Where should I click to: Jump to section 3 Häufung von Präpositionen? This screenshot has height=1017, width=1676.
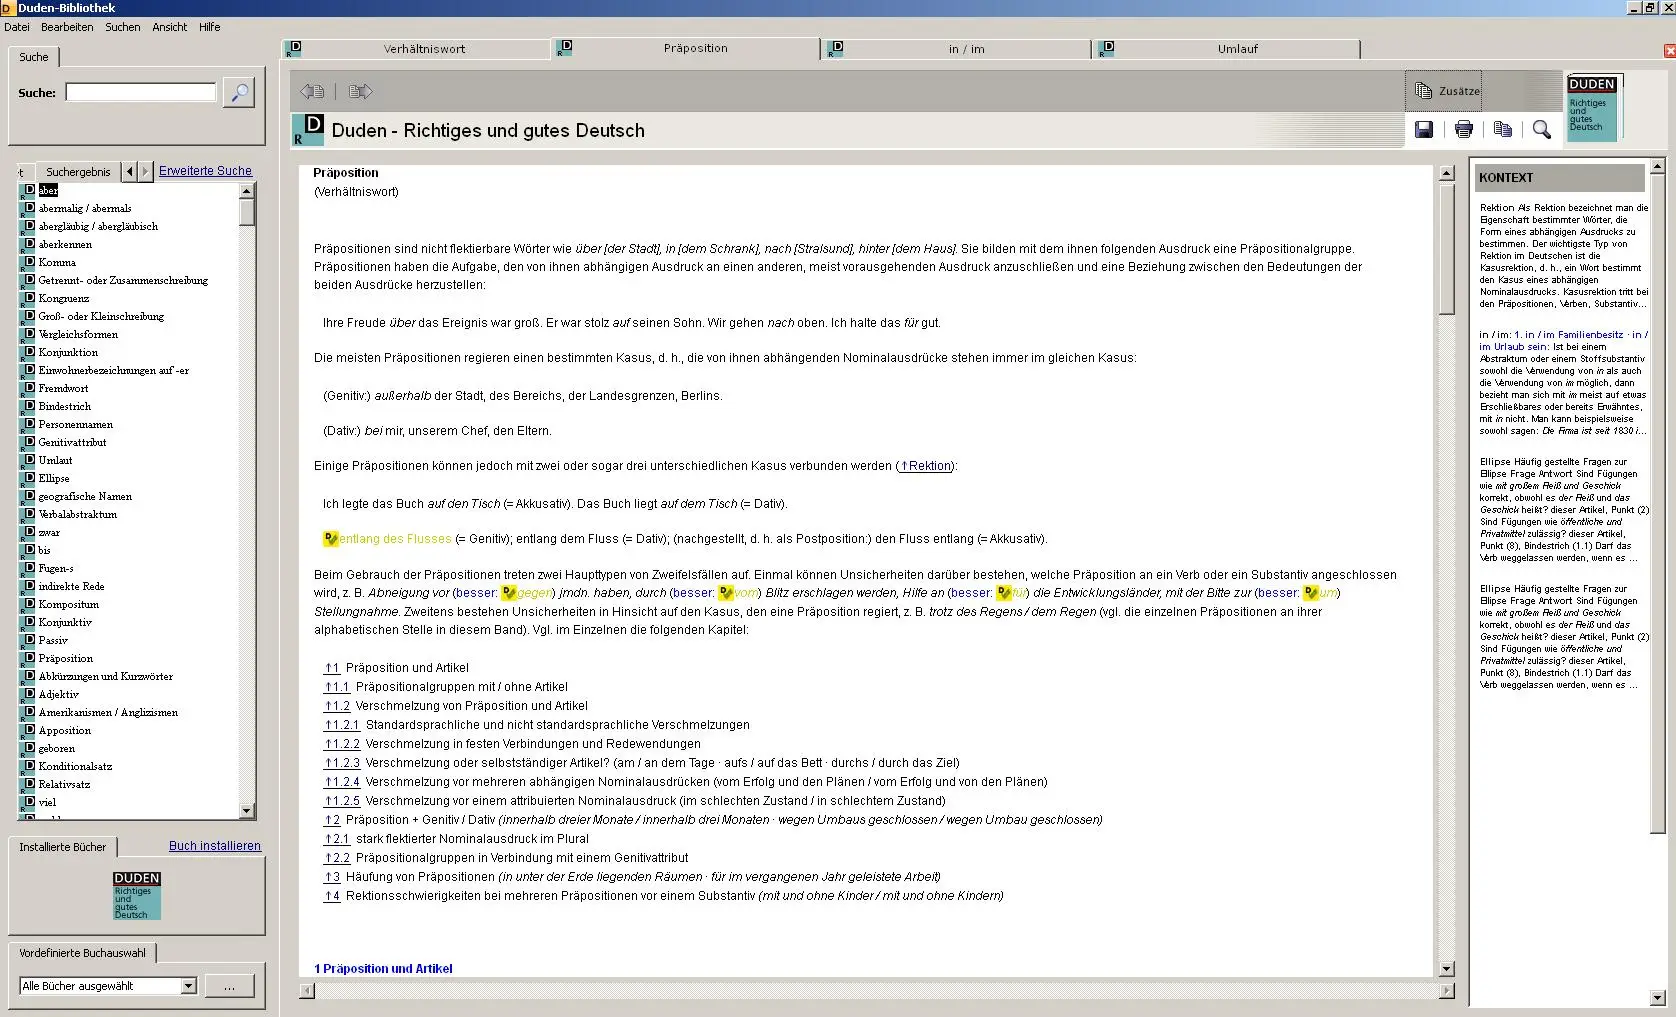(332, 877)
